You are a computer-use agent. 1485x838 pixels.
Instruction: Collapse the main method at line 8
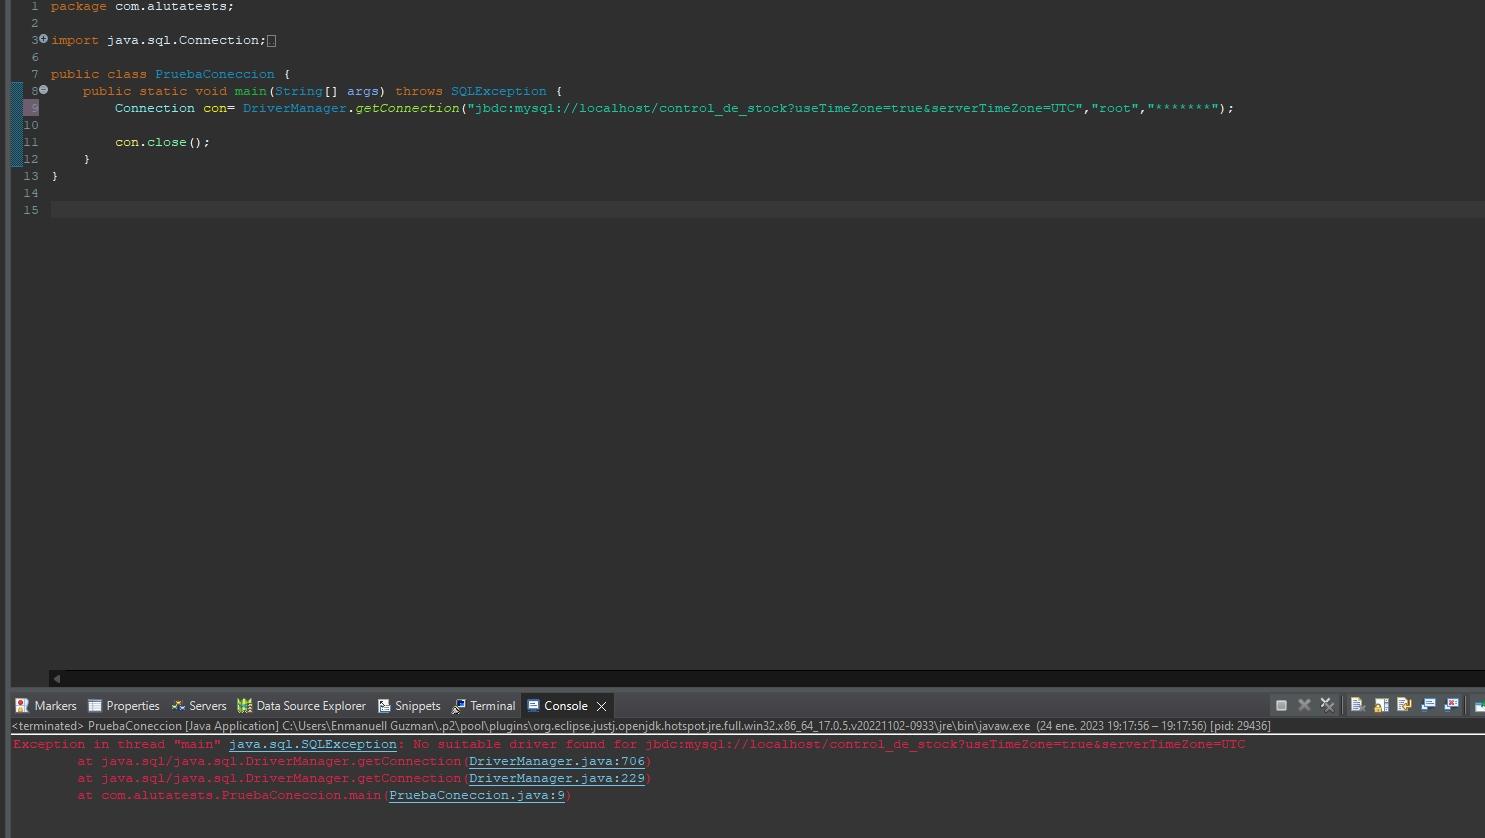(x=43, y=90)
